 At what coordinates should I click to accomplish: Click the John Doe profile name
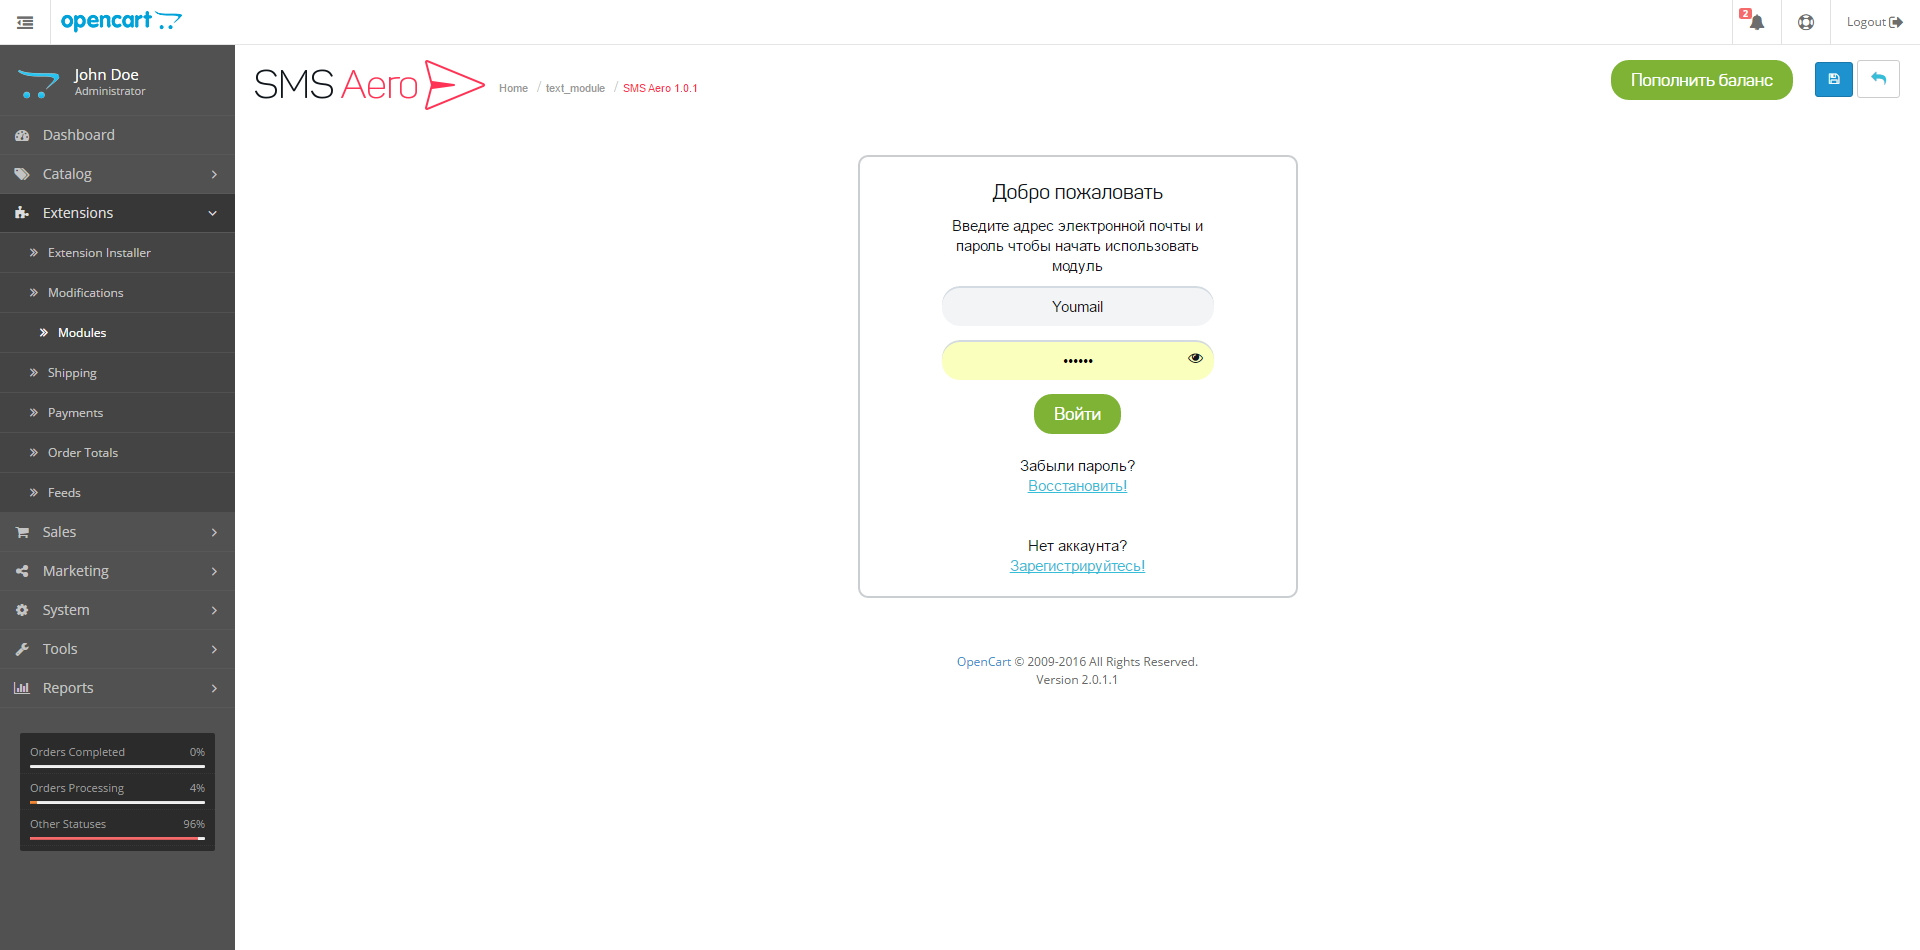point(106,74)
